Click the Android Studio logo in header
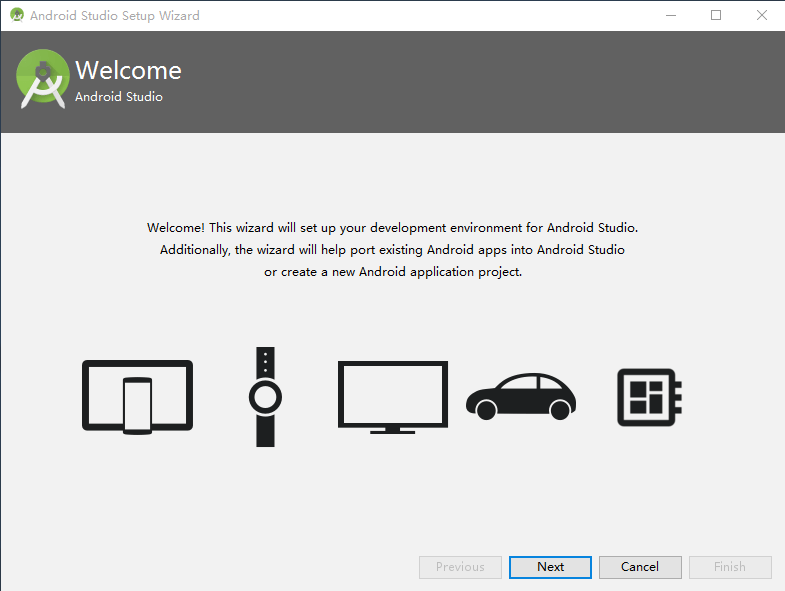The image size is (785, 591). 42,79
